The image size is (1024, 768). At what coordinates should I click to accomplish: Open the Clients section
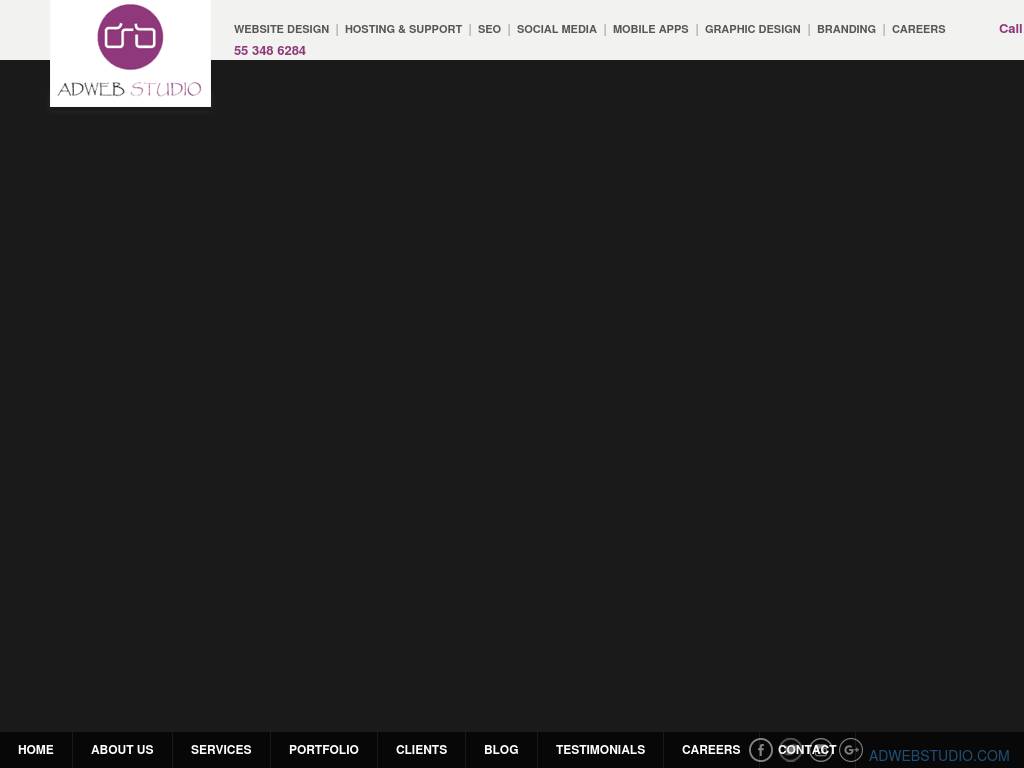[421, 750]
